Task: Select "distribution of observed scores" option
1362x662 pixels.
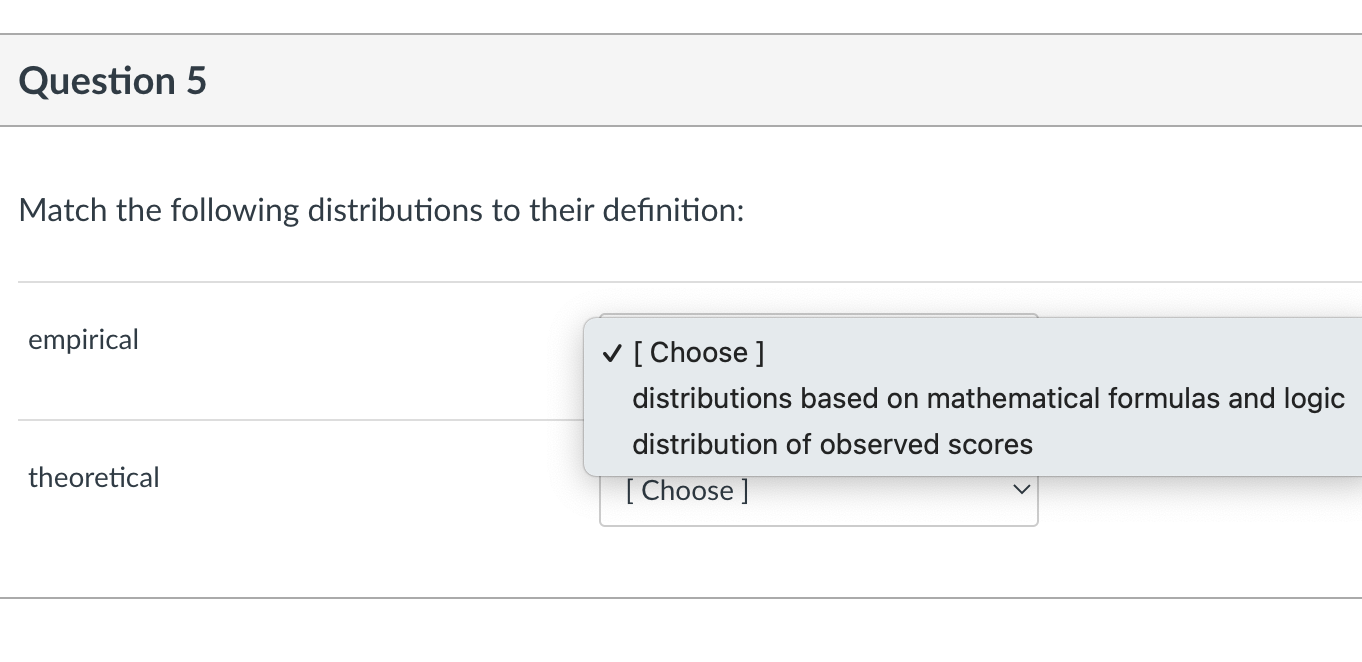Action: click(x=832, y=444)
